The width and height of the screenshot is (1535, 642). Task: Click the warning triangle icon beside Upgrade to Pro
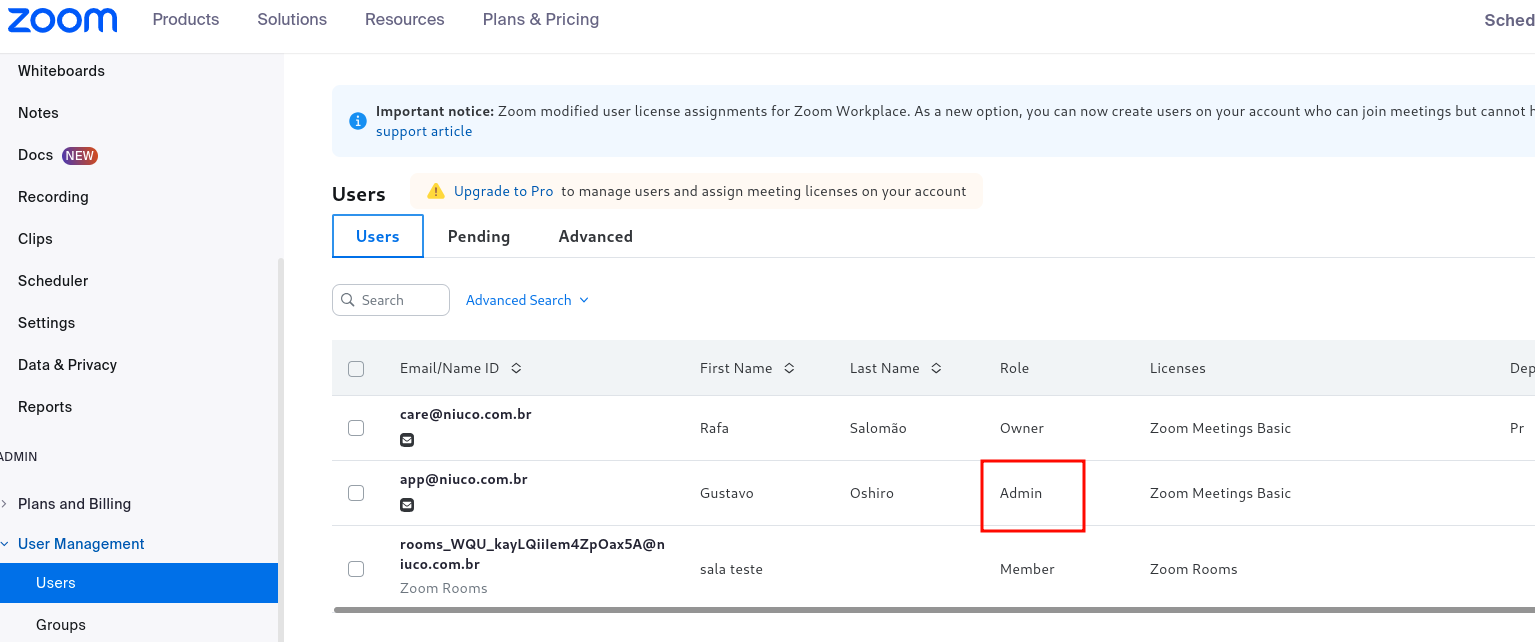[435, 191]
